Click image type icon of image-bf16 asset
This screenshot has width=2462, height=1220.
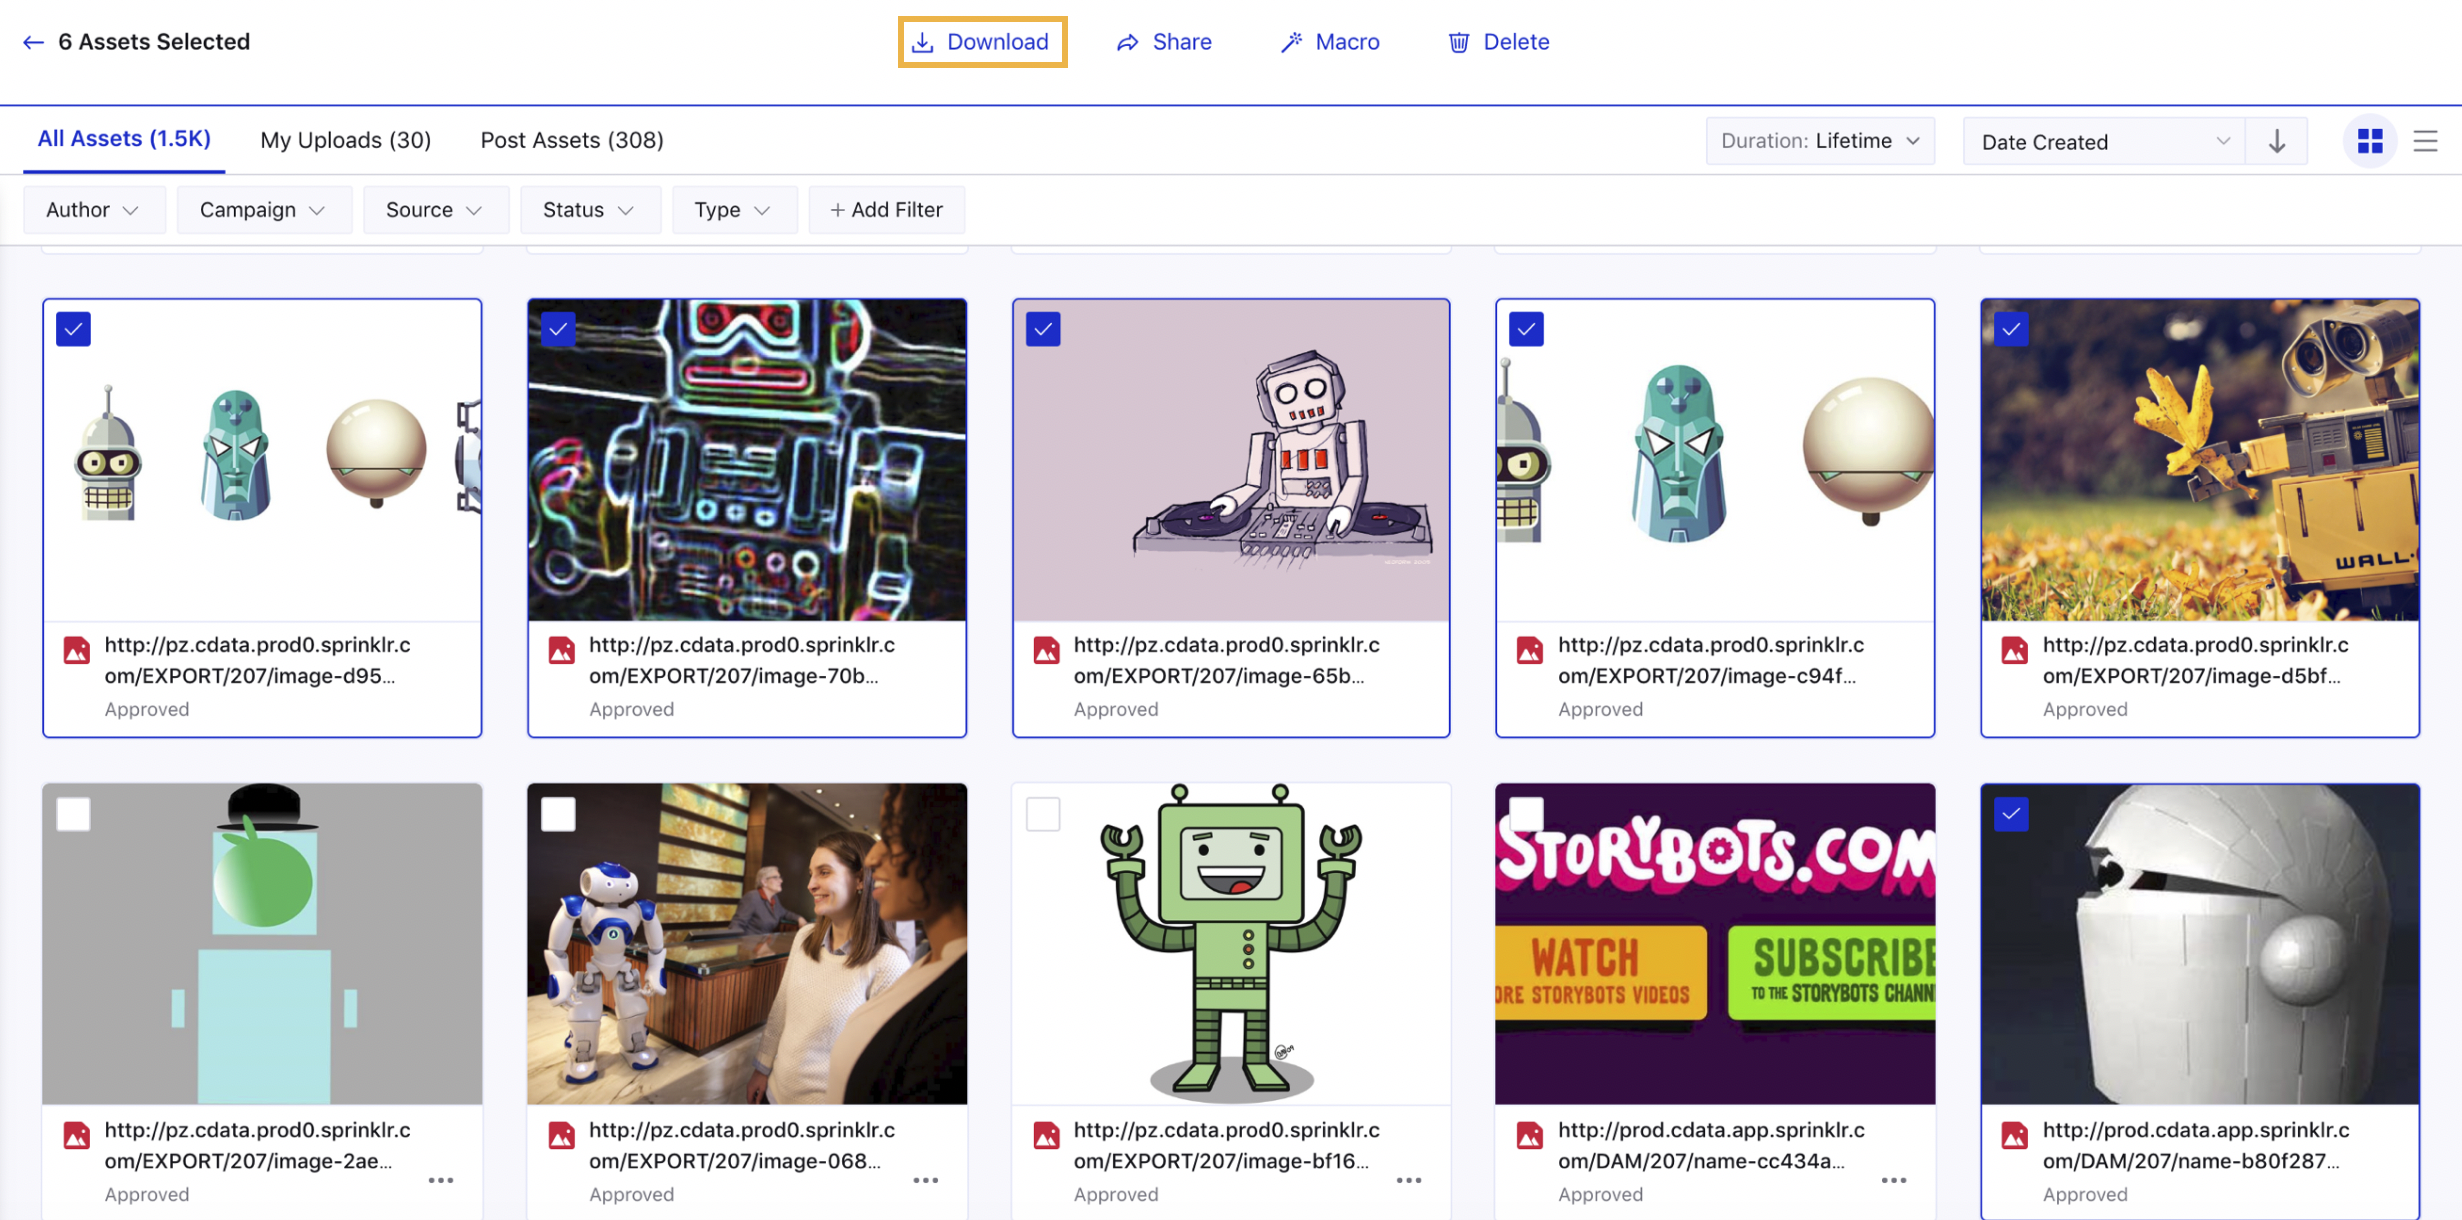click(1046, 1135)
